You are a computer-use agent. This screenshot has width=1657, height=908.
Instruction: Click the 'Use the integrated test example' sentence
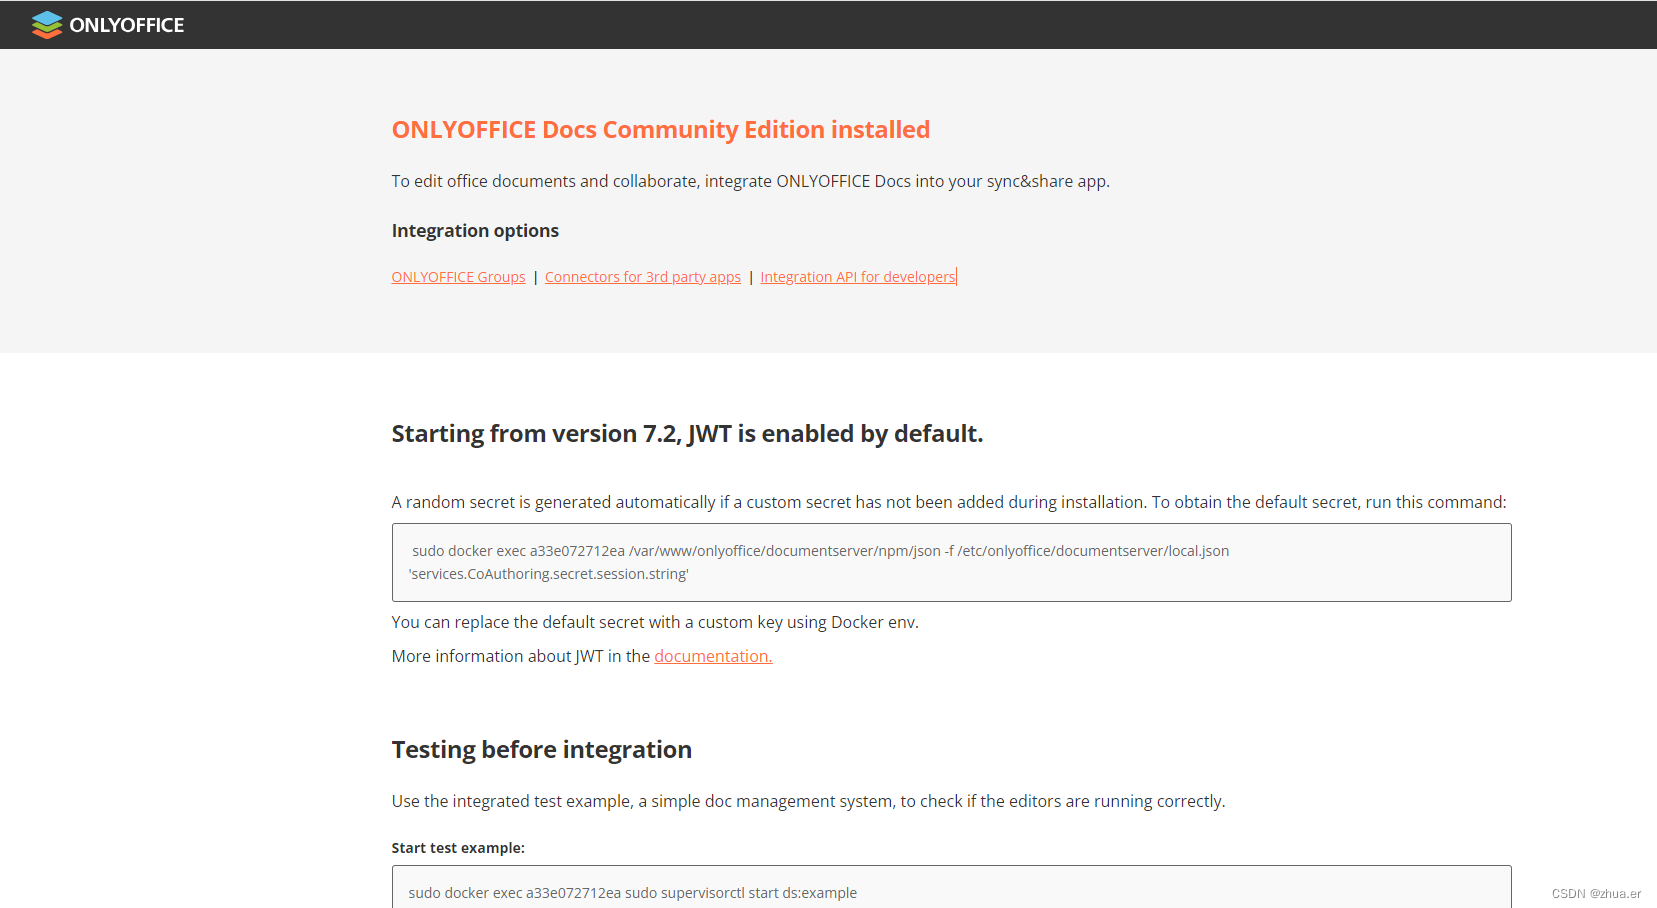tap(808, 801)
